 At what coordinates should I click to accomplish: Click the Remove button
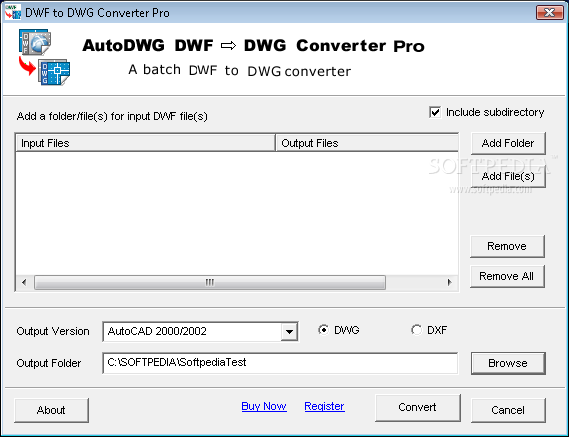pos(507,246)
